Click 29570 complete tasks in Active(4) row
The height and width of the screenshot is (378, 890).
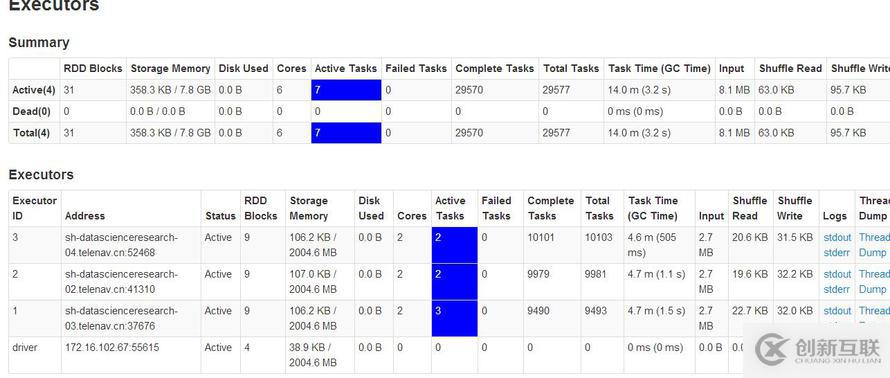469,90
